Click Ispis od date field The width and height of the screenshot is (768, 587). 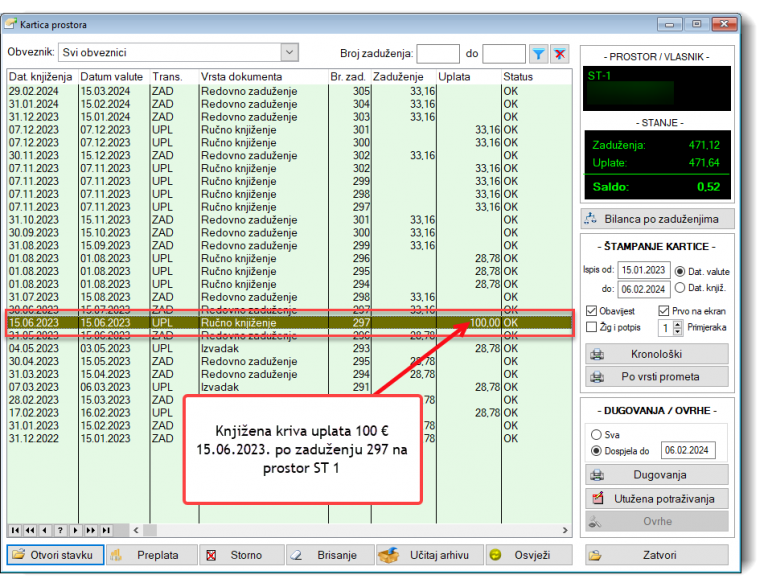(x=644, y=270)
